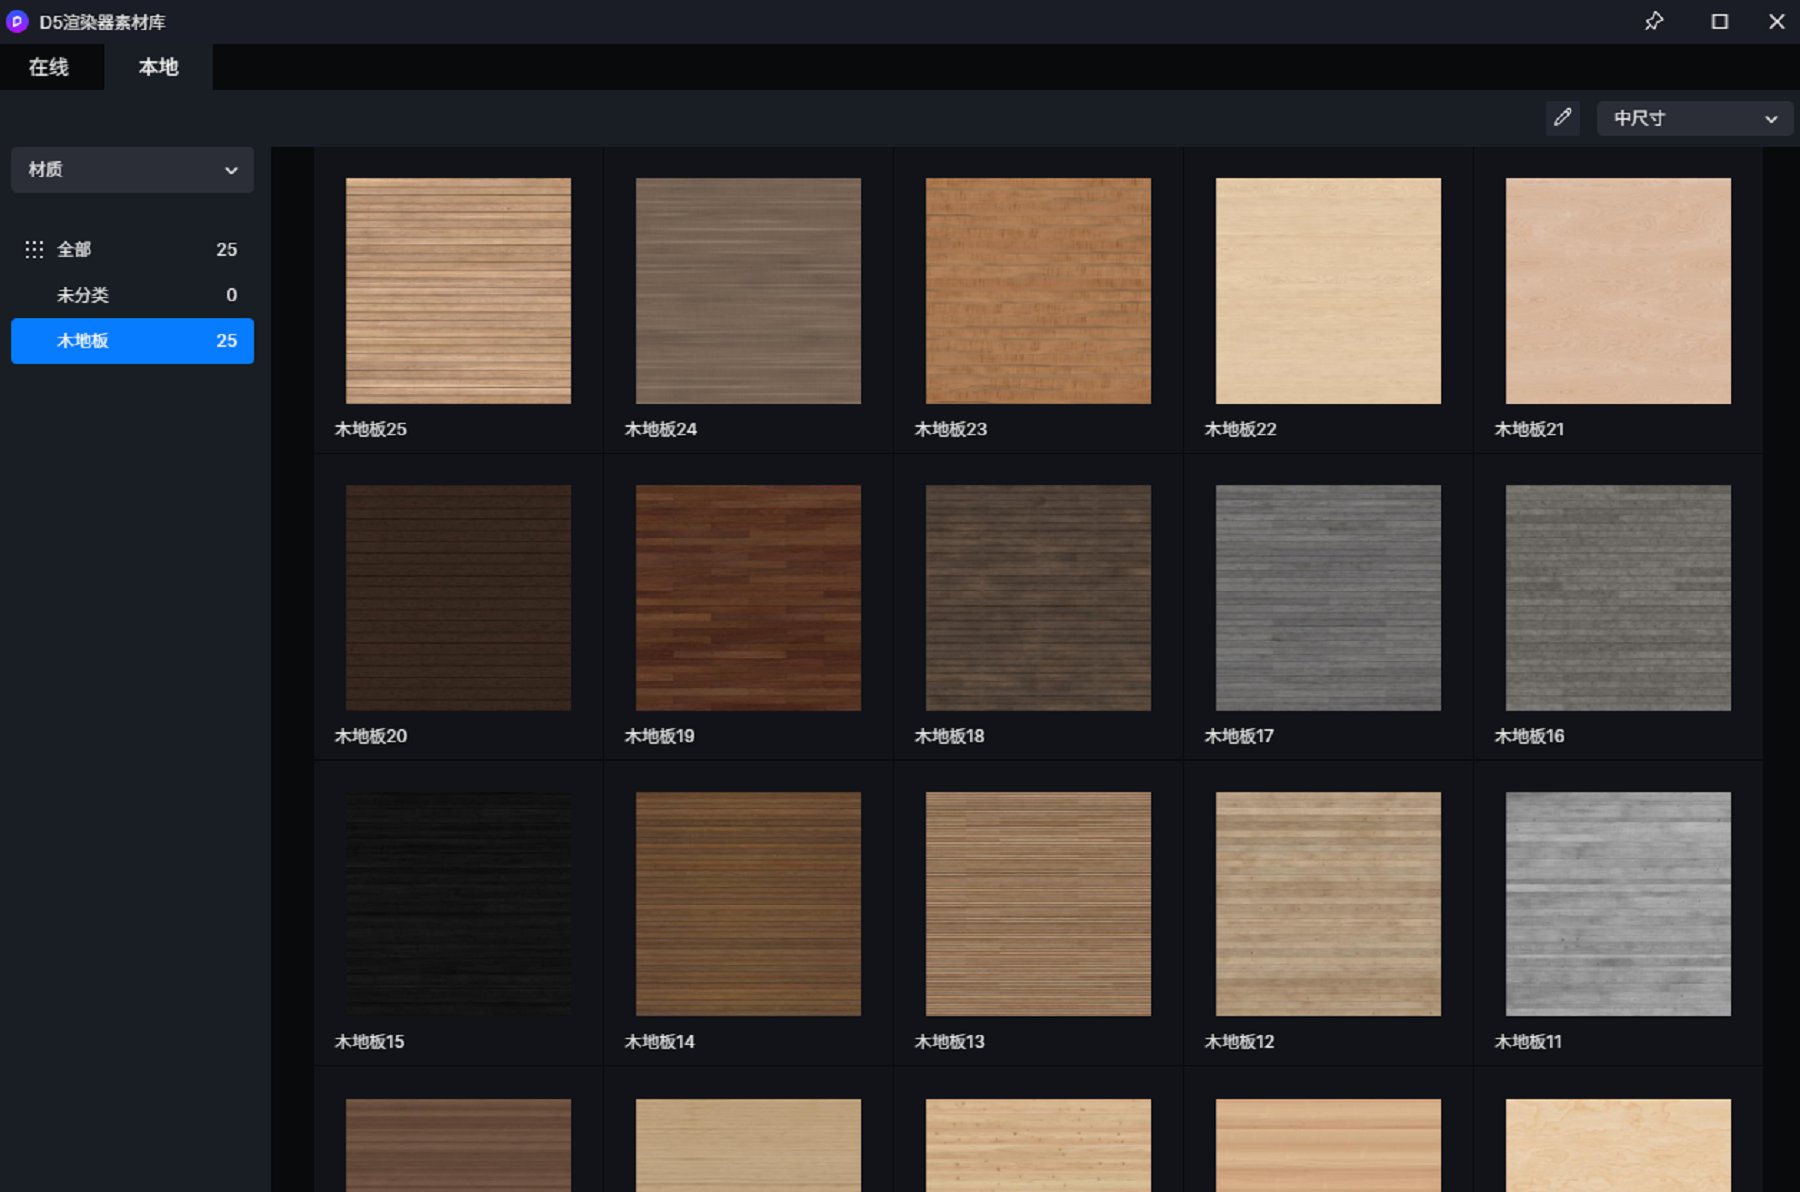Select the 木地板19 material thumbnail
This screenshot has width=1800, height=1192.
pos(748,598)
